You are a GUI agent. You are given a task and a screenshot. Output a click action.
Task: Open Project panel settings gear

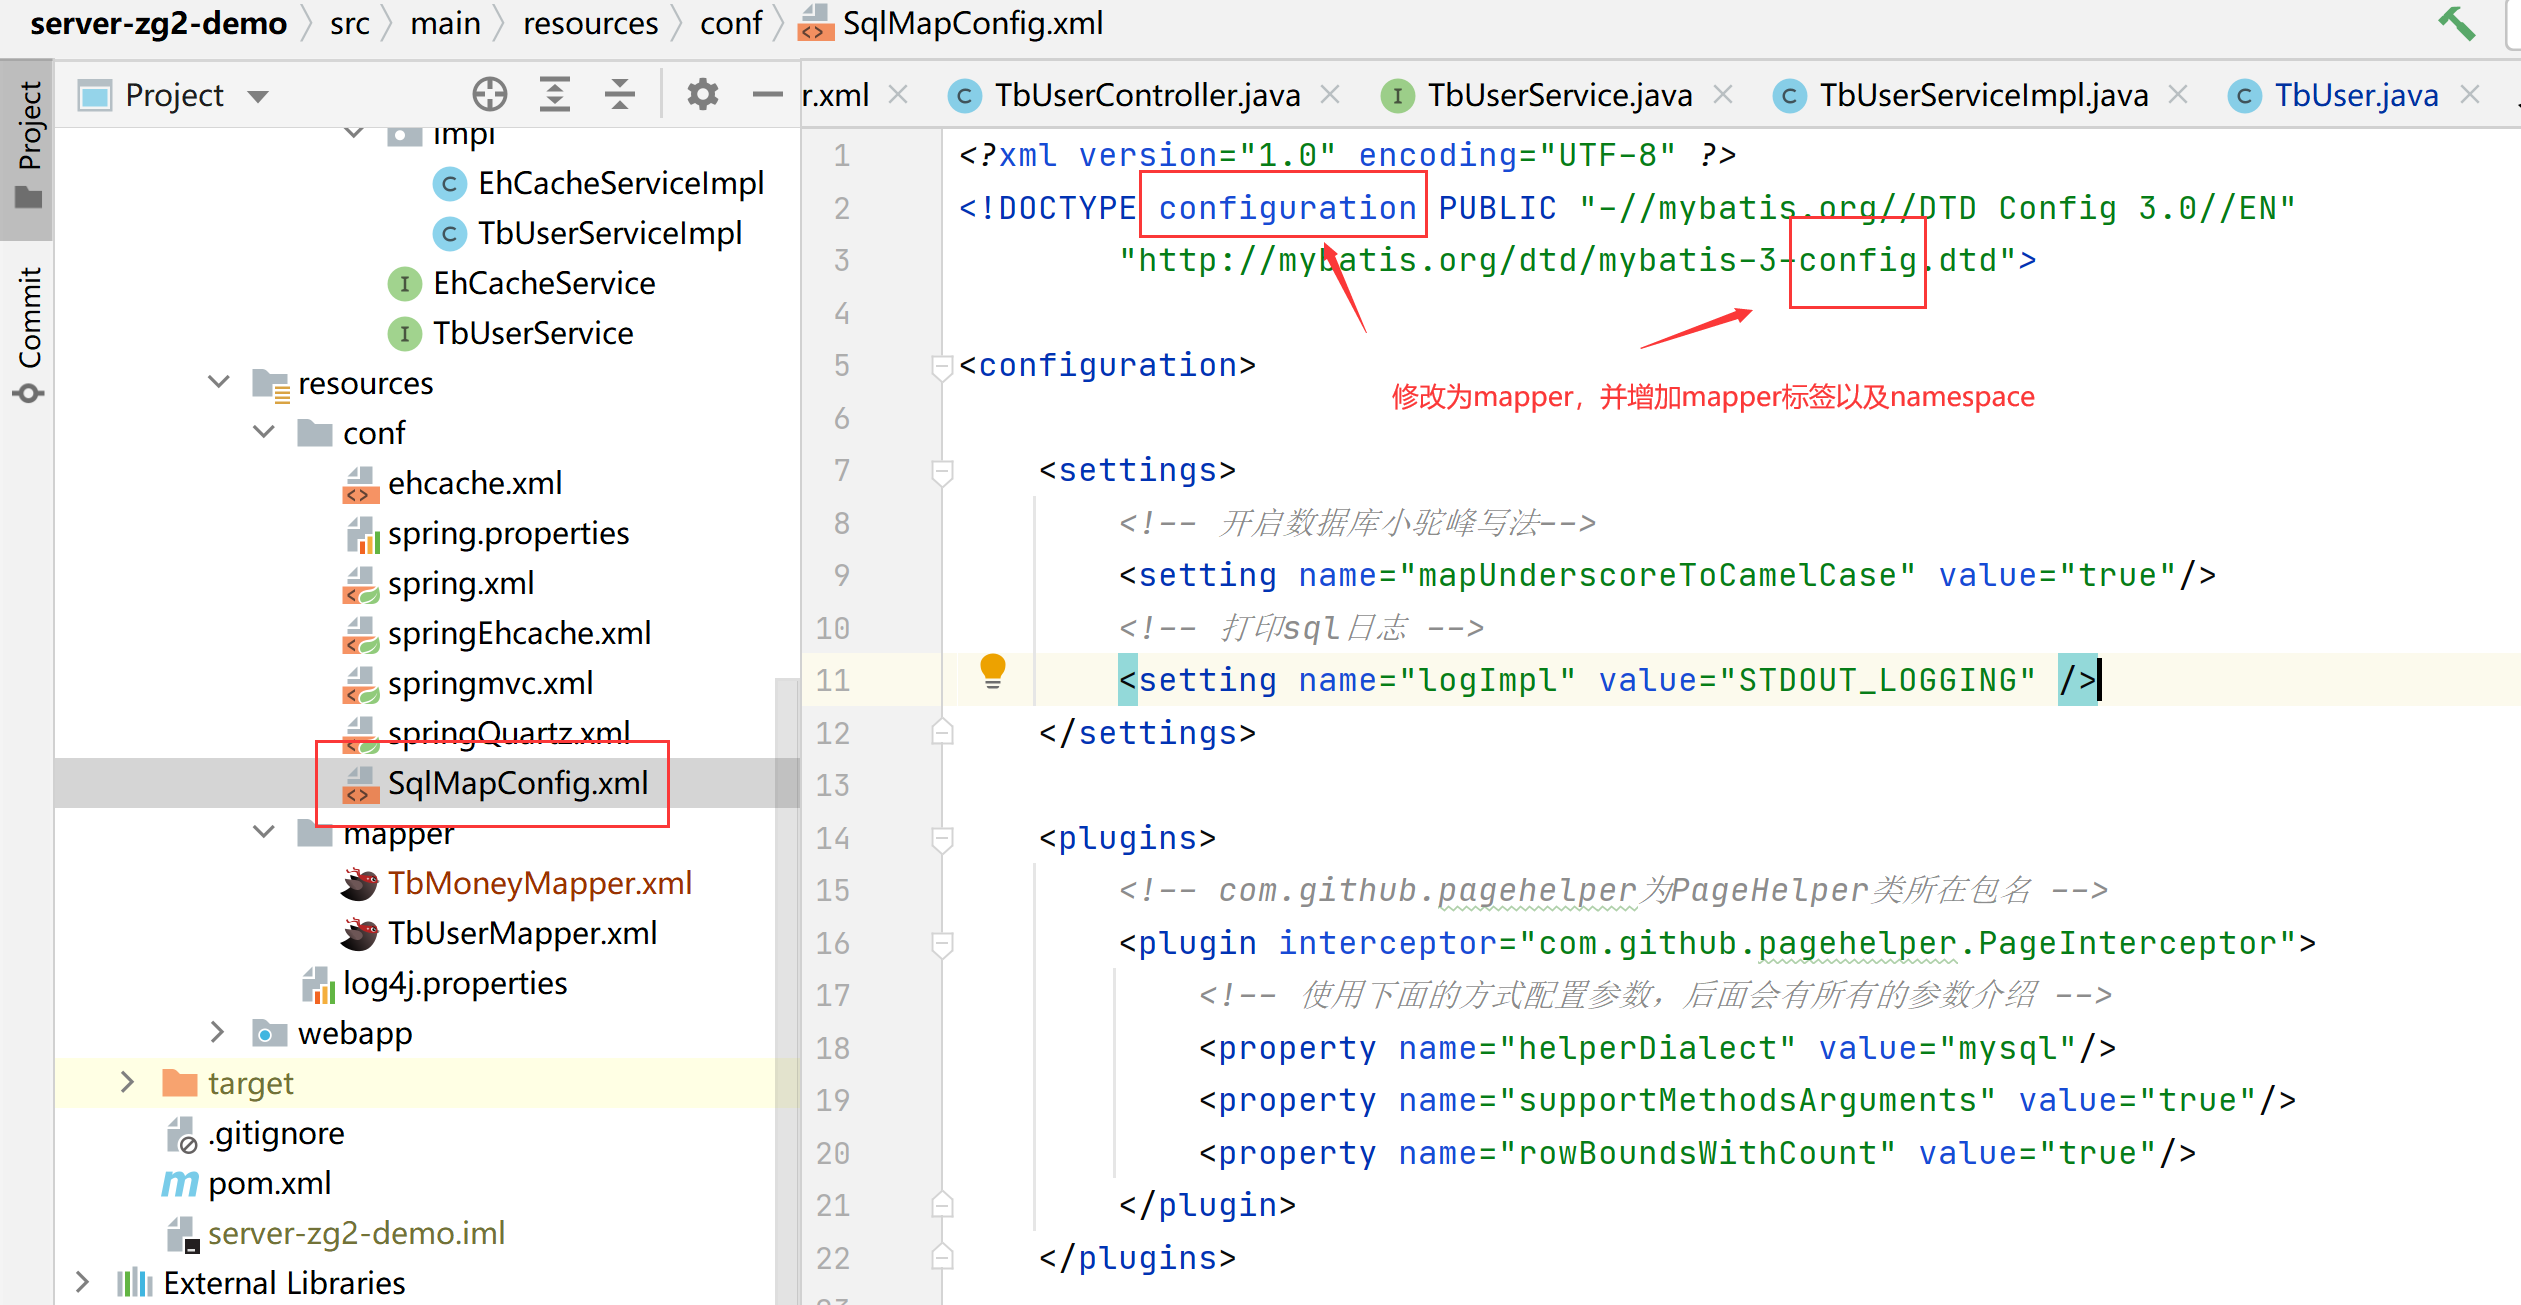coord(703,95)
